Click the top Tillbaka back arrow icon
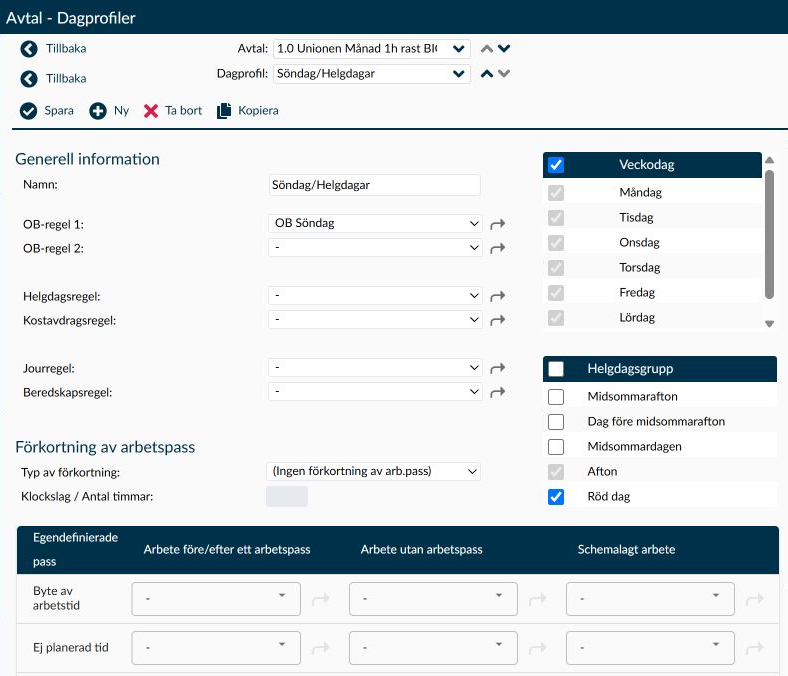This screenshot has width=788, height=676. (x=29, y=49)
